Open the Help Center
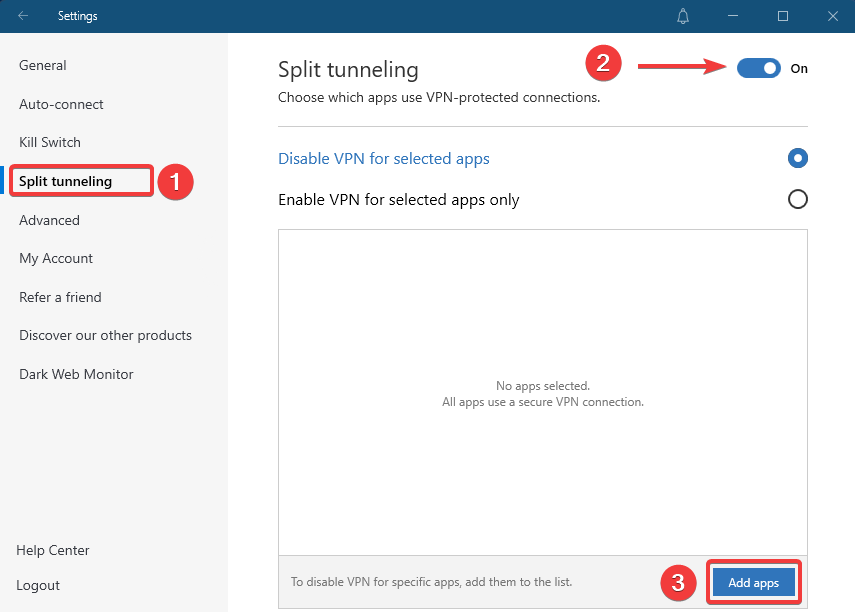Viewport: 855px width, 612px height. 53,550
